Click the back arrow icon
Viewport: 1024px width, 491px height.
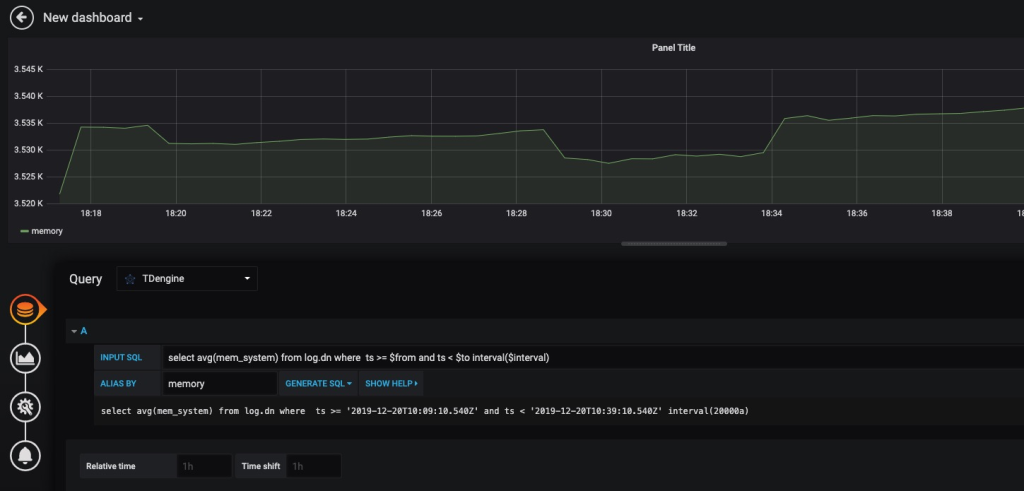(x=22, y=18)
